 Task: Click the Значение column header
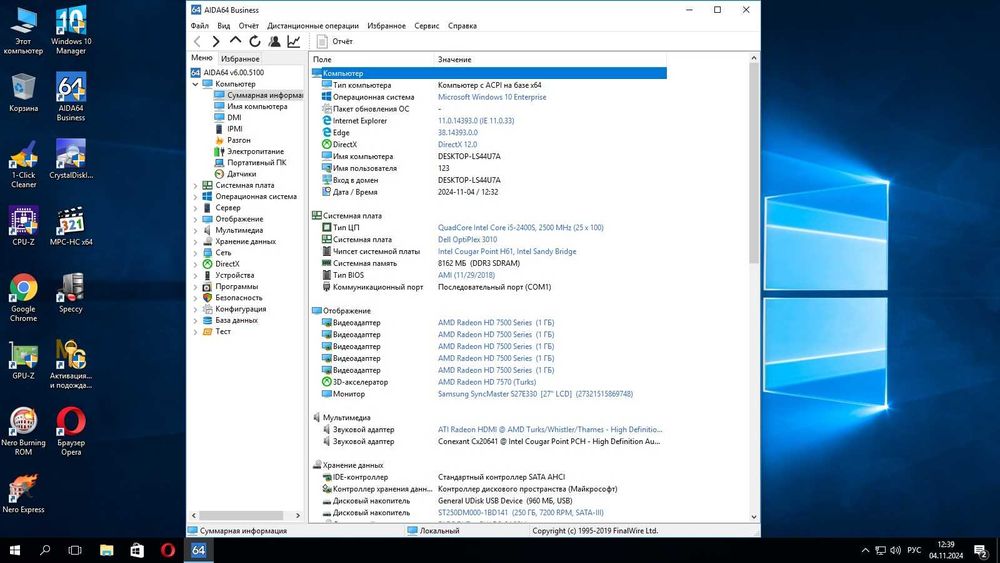[x=549, y=59]
